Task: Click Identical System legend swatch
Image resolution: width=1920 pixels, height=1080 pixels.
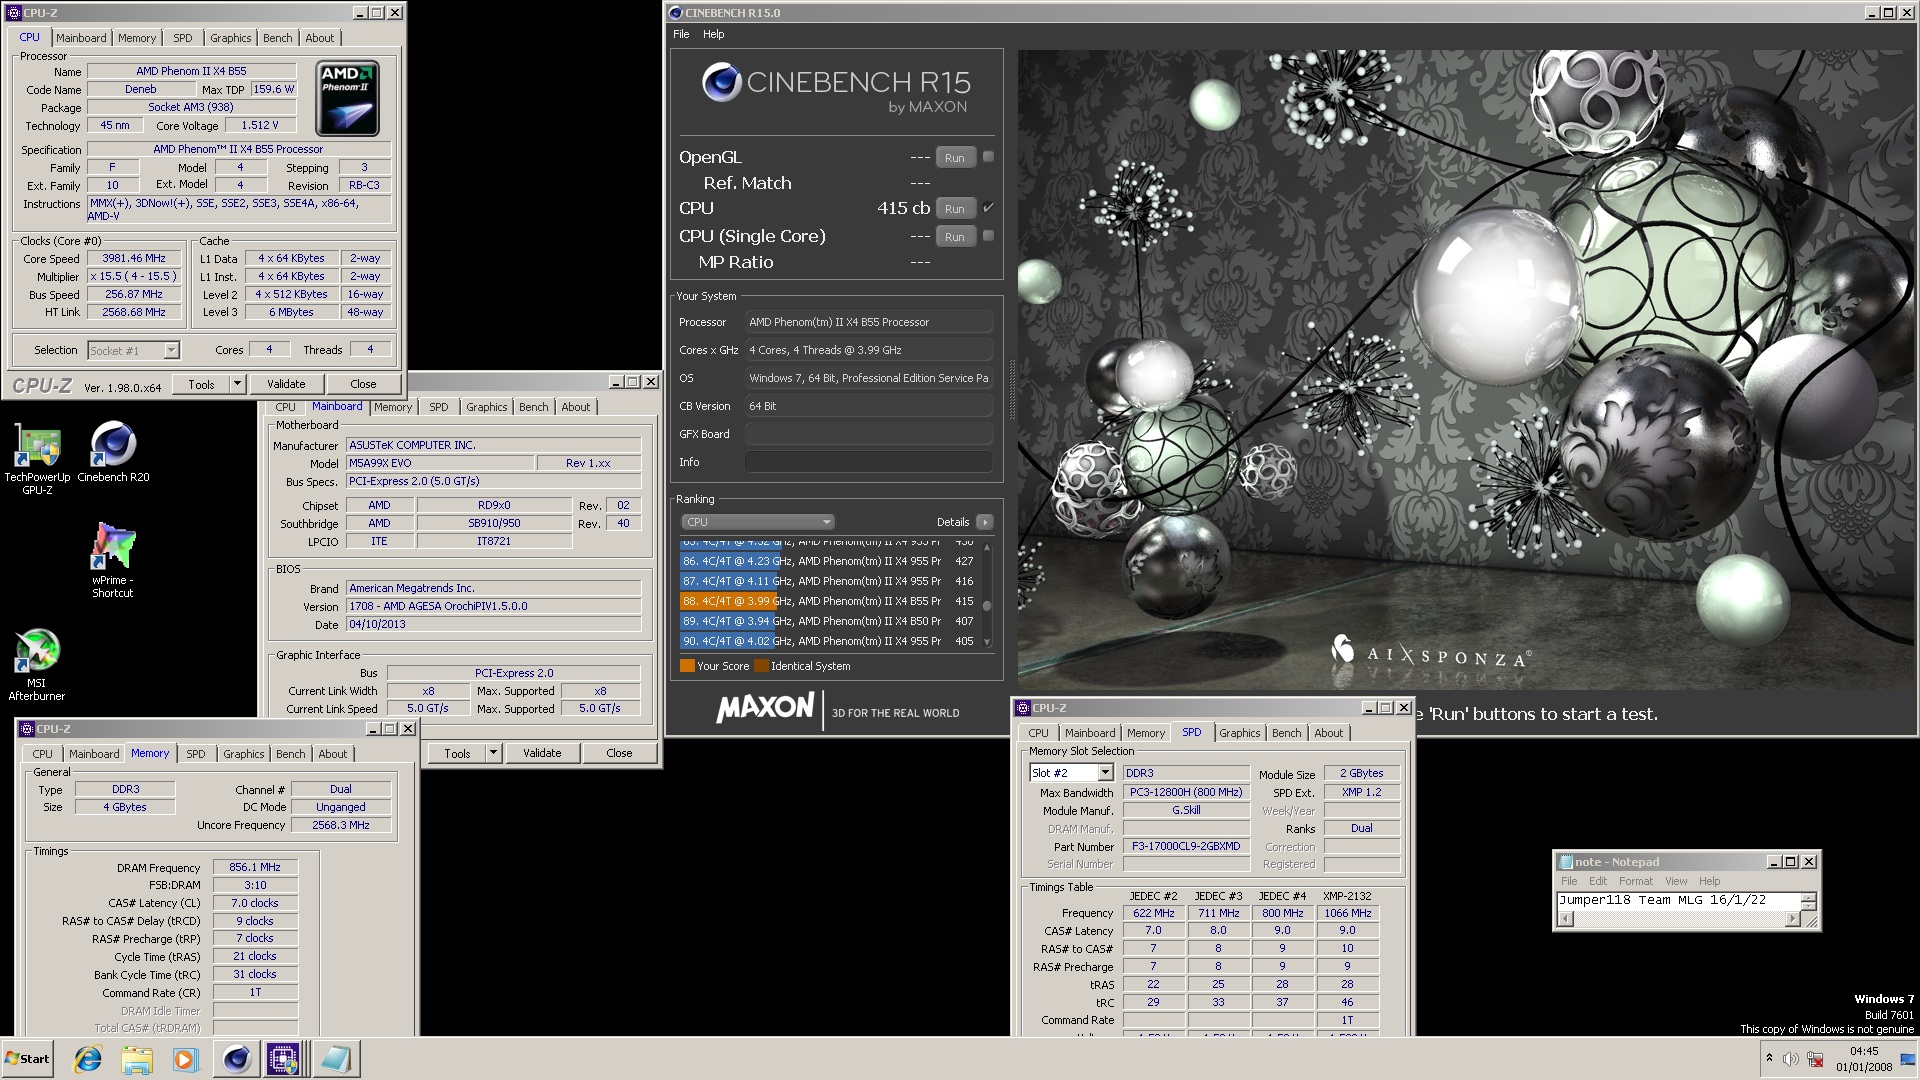Action: (x=761, y=666)
